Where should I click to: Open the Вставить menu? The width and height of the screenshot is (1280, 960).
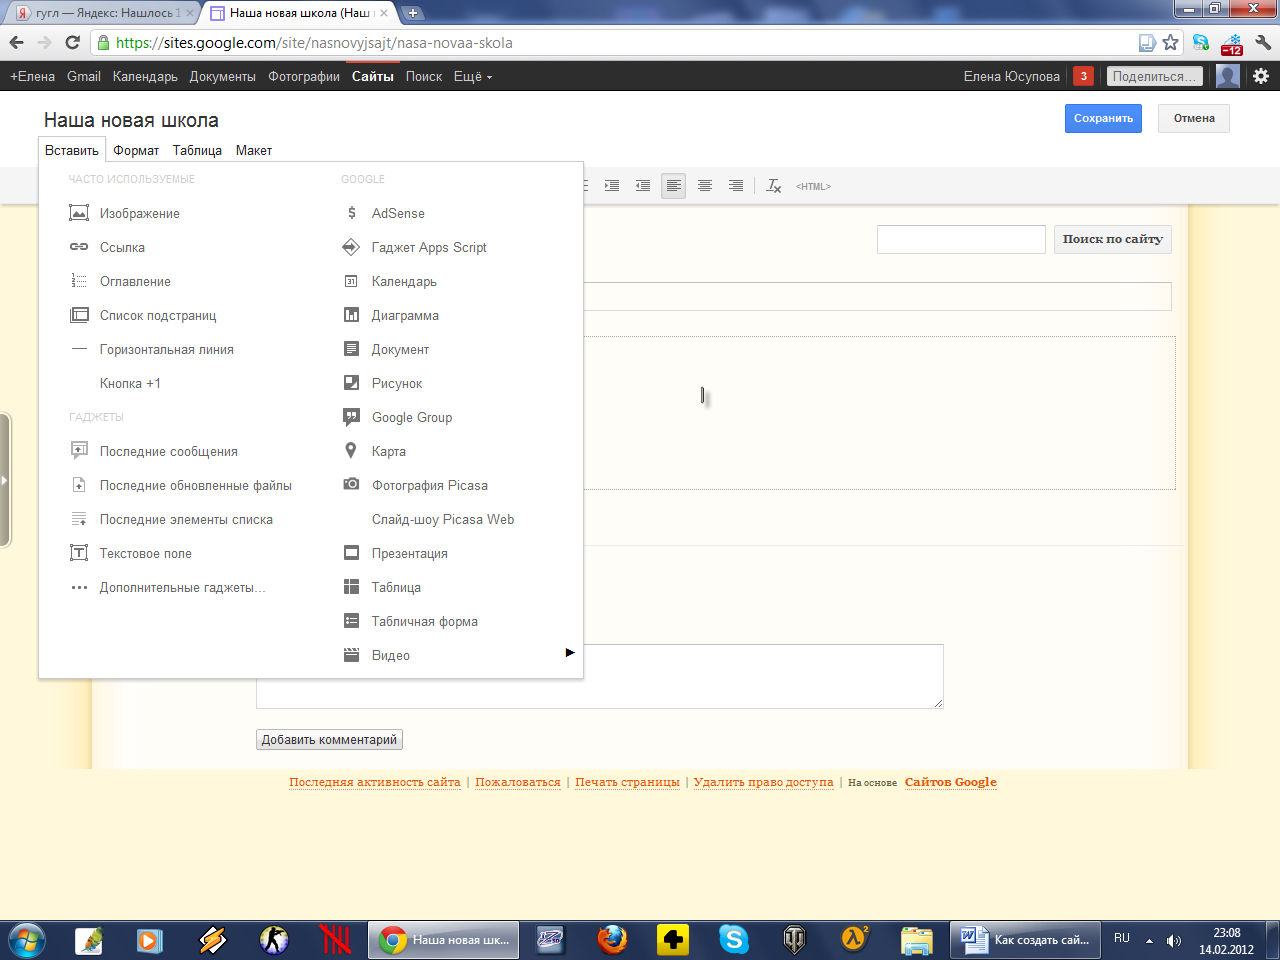tap(72, 150)
